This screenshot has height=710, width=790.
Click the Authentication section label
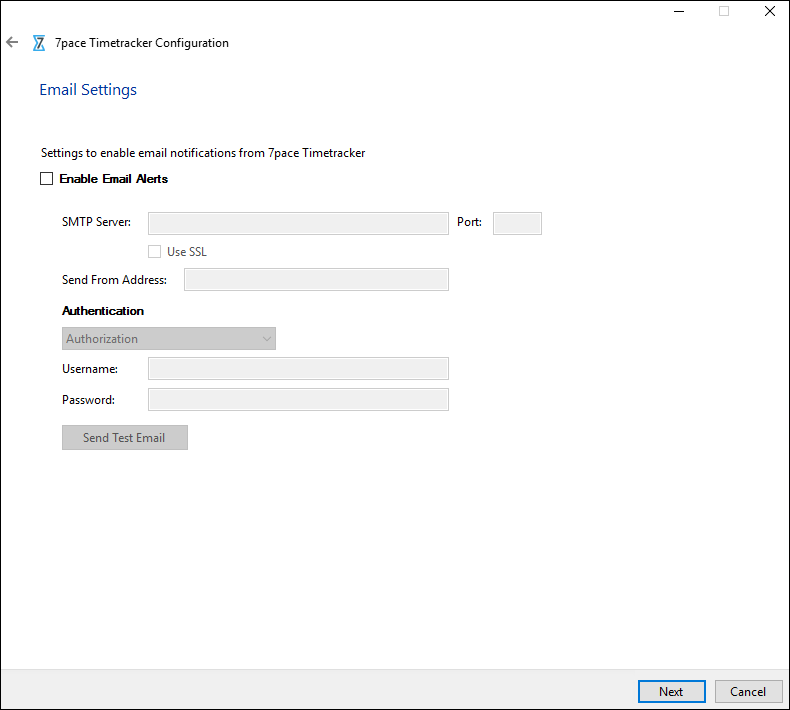tap(103, 311)
